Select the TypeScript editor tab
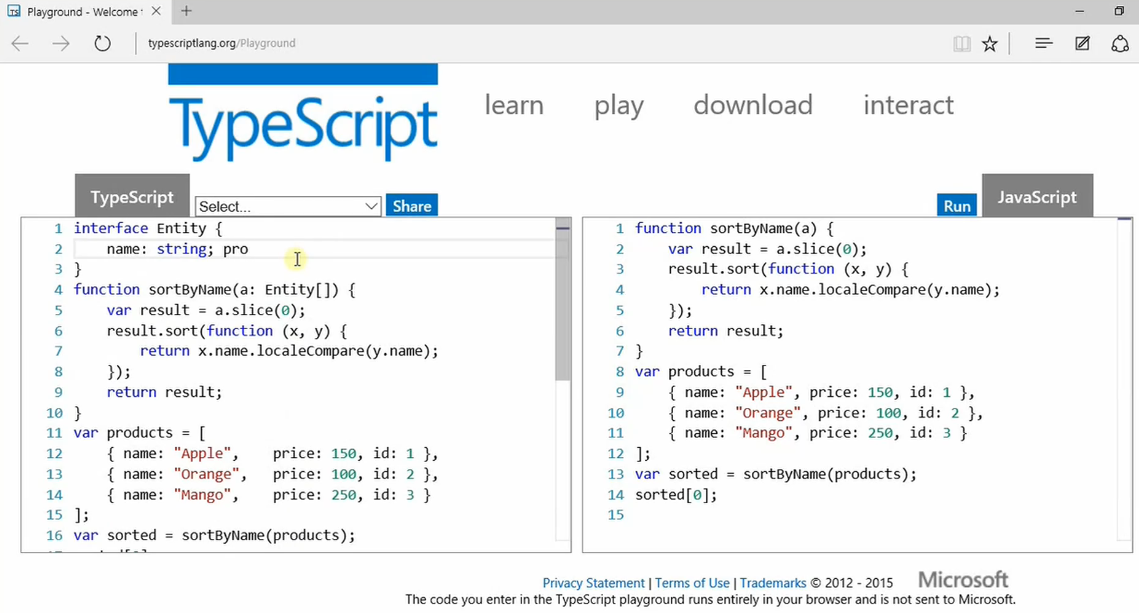This screenshot has width=1139, height=613. coord(132,196)
